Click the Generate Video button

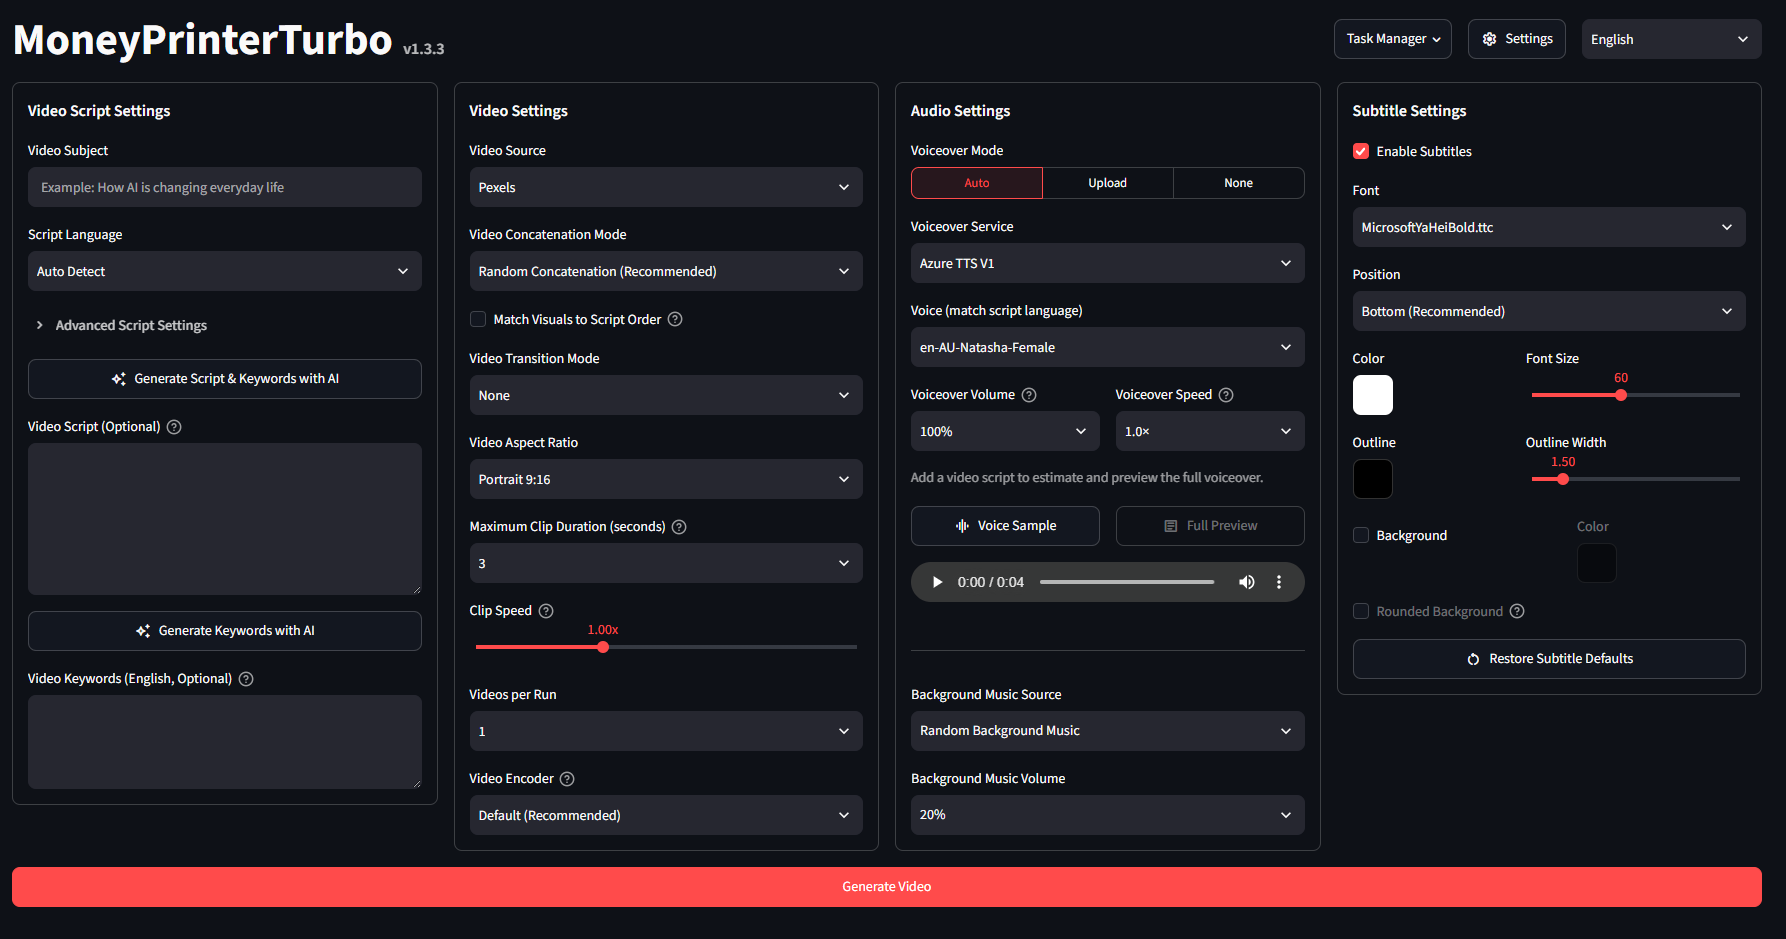[x=887, y=887]
